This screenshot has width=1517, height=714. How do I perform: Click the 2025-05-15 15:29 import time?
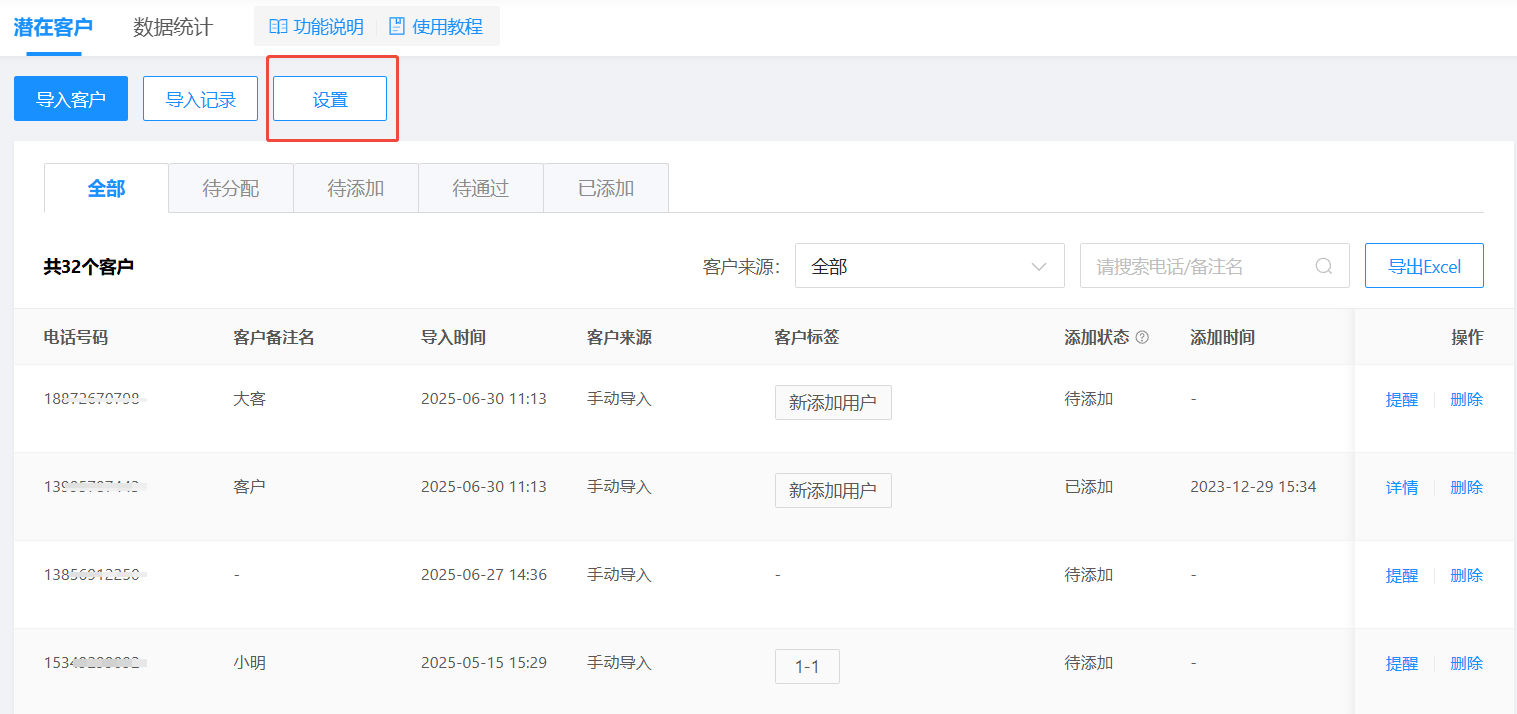484,663
